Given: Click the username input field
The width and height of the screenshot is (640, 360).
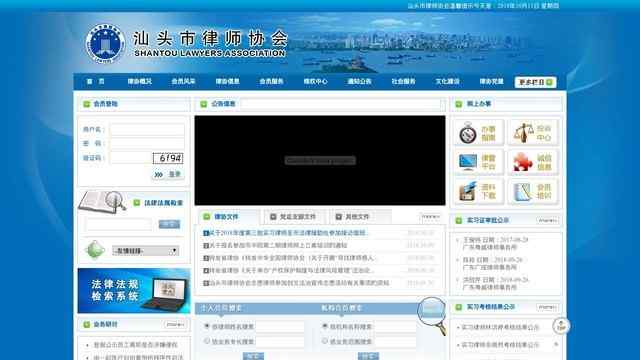Looking at the screenshot, I should (x=147, y=130).
